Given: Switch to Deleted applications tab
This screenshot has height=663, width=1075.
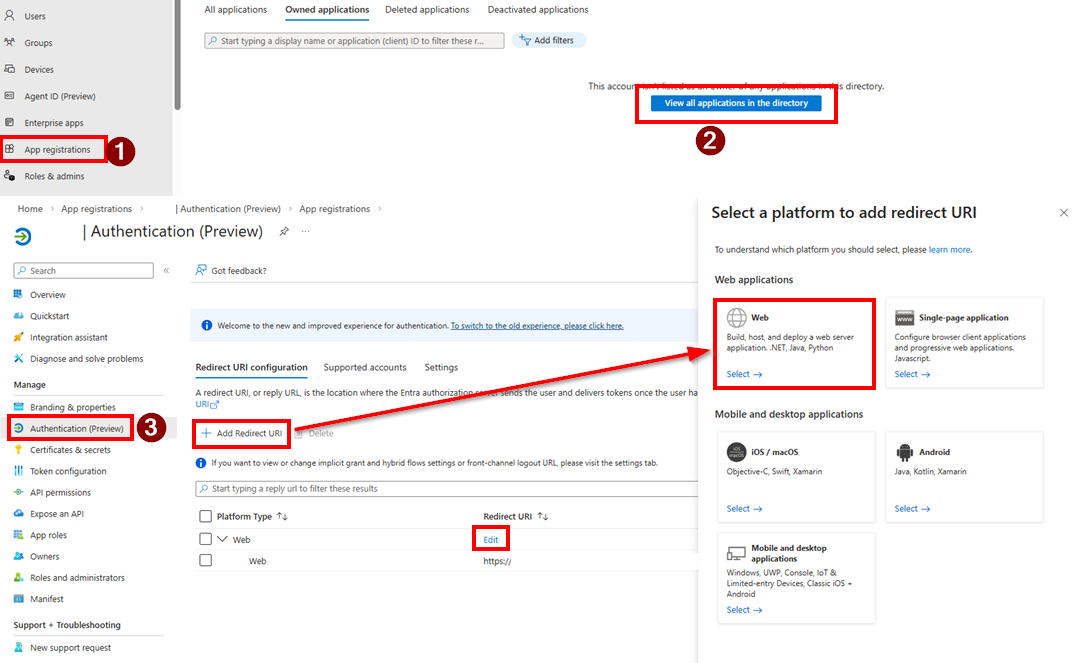Looking at the screenshot, I should tap(427, 10).
